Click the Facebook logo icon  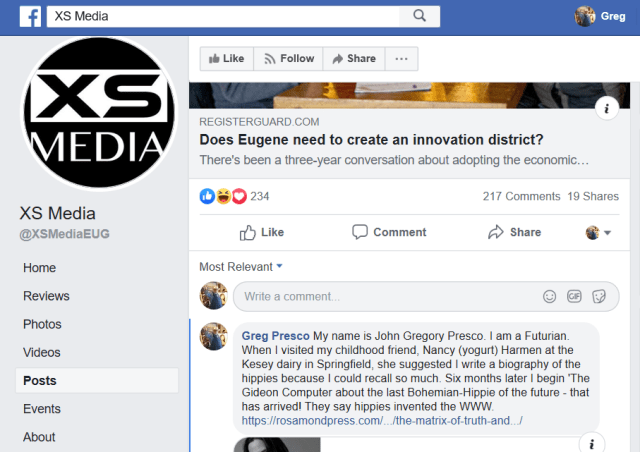(31, 17)
